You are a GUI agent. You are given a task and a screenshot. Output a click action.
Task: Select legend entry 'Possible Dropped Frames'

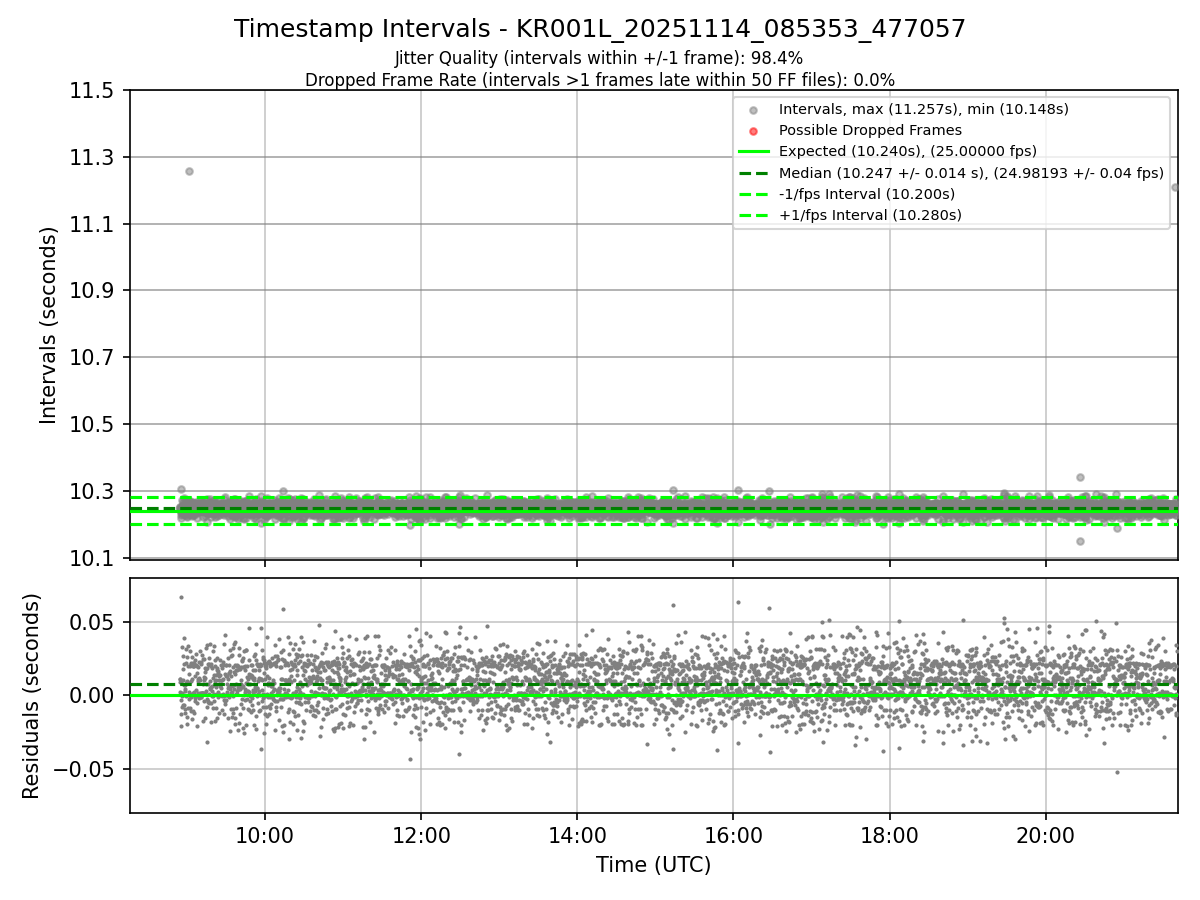pyautogui.click(x=870, y=130)
